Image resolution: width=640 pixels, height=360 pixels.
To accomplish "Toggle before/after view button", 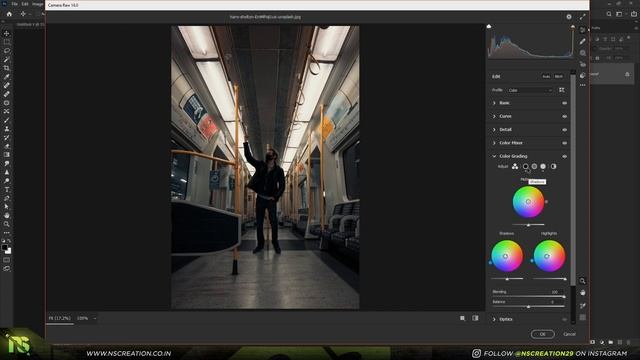I will tap(475, 318).
